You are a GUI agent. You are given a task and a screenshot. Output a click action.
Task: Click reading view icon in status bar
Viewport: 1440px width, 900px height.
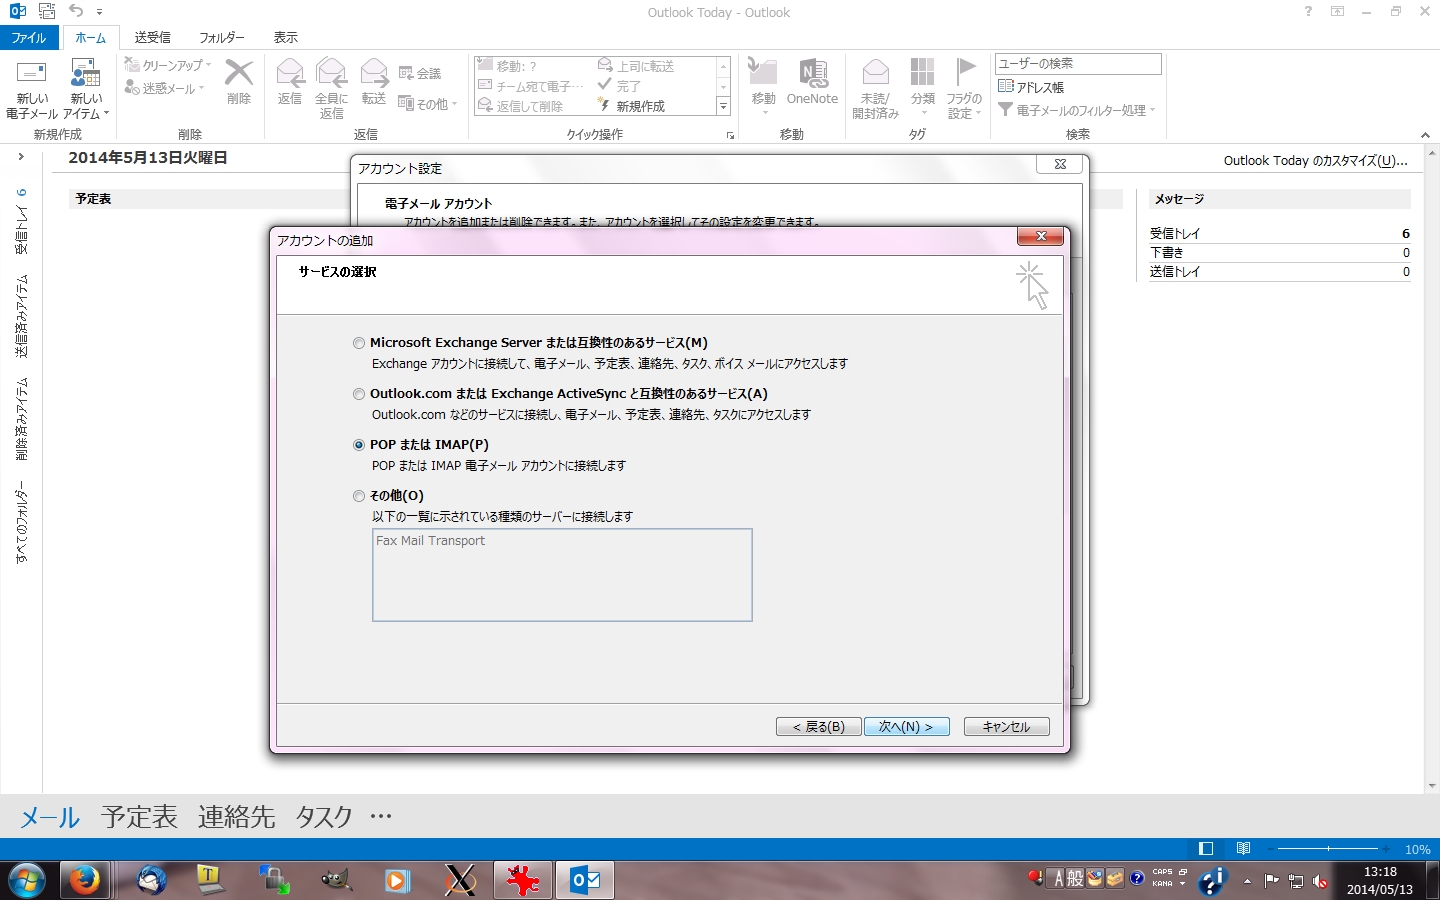1243,849
